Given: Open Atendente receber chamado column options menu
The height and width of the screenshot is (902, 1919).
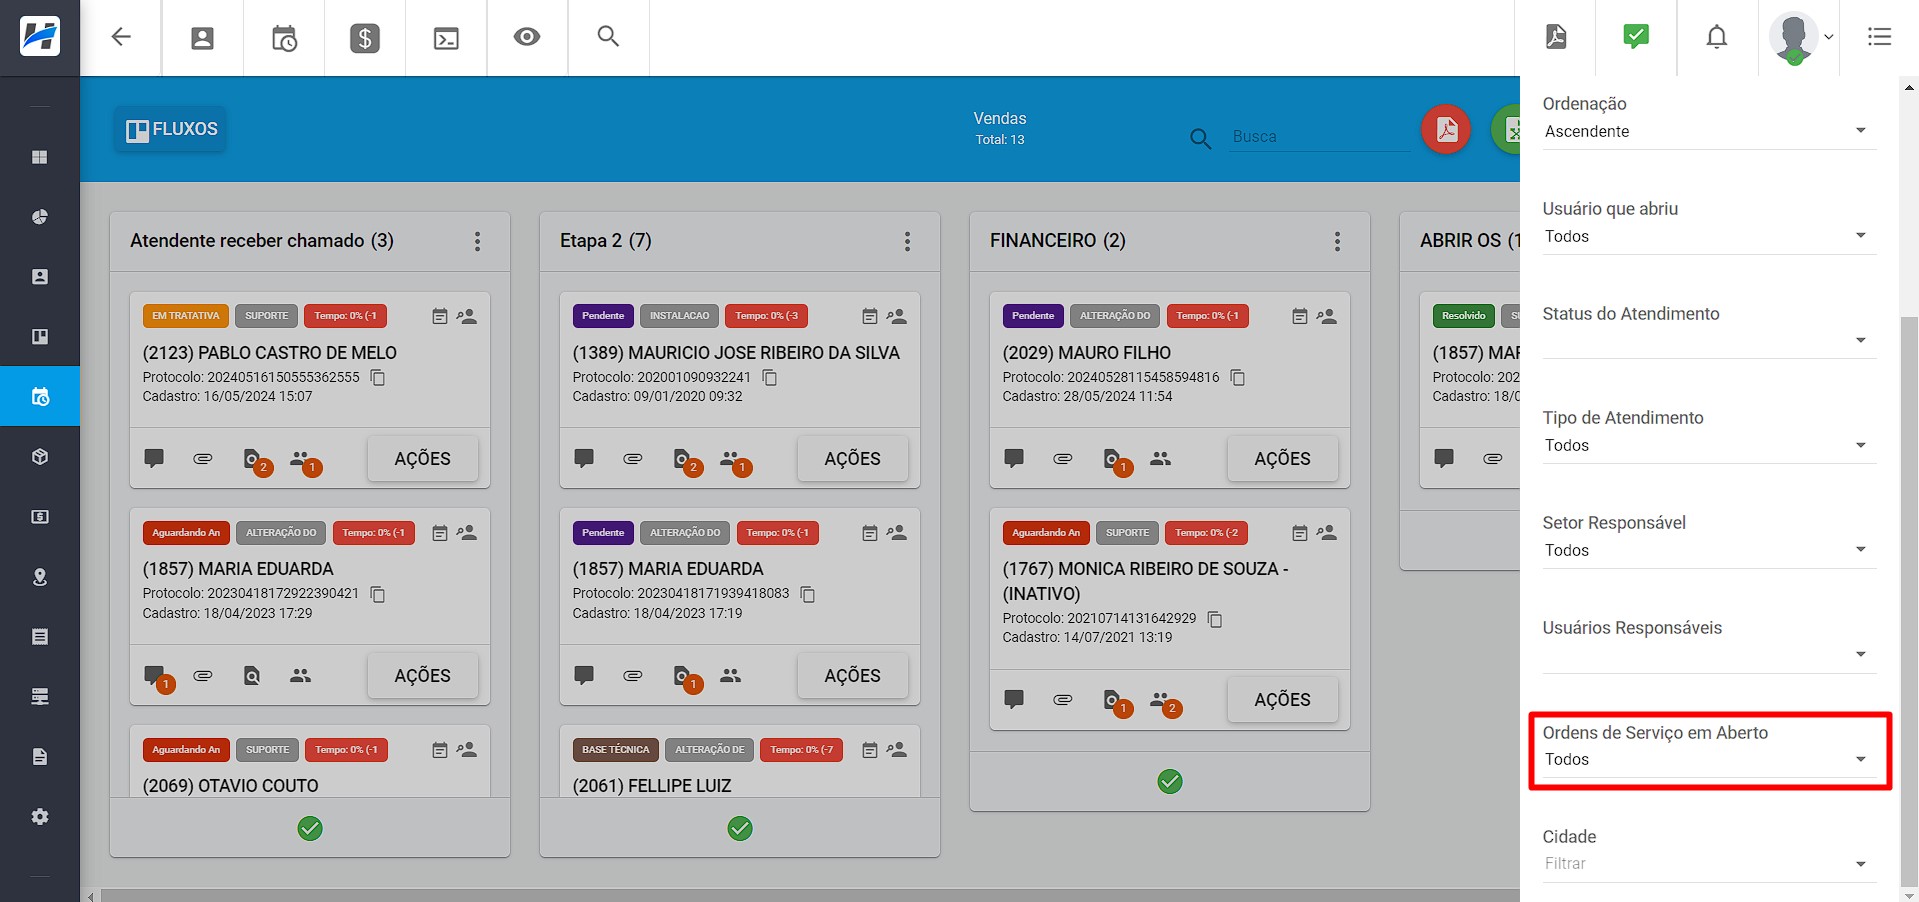Looking at the screenshot, I should coord(477,241).
